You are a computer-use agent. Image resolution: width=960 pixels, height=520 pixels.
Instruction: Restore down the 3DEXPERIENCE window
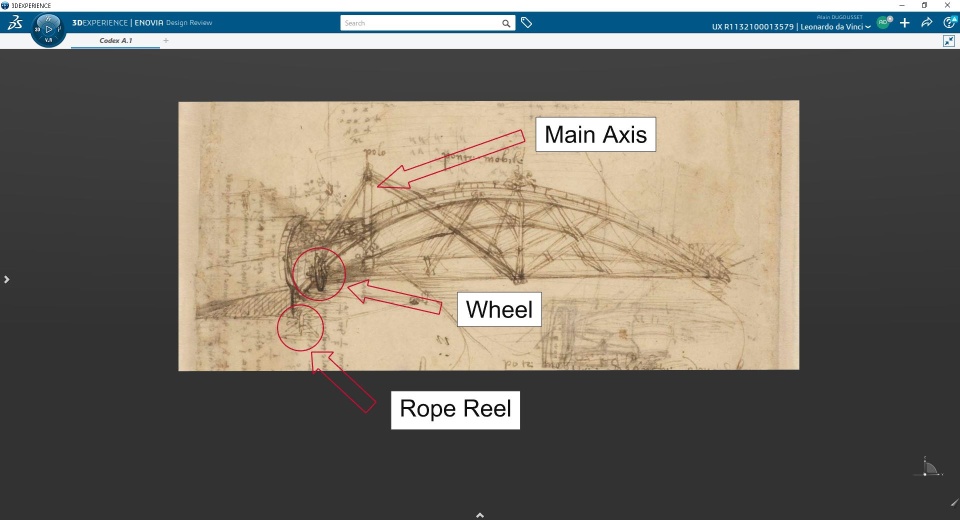pyautogui.click(x=924, y=5)
